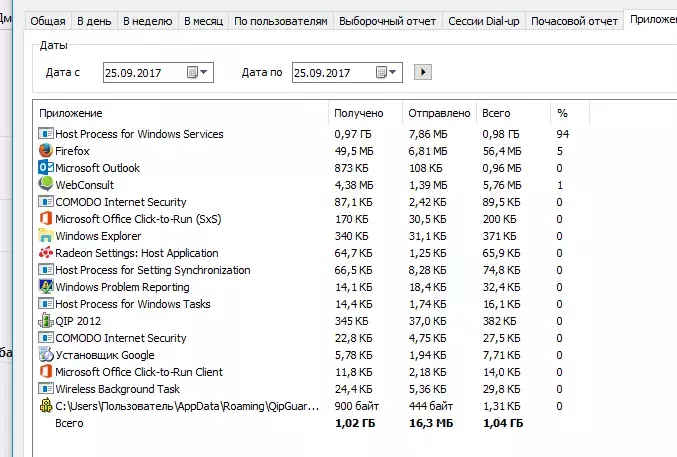Screen dimensions: 677x457
Task: Click Host Process for Setting Synchronization icon
Action: tap(46, 270)
